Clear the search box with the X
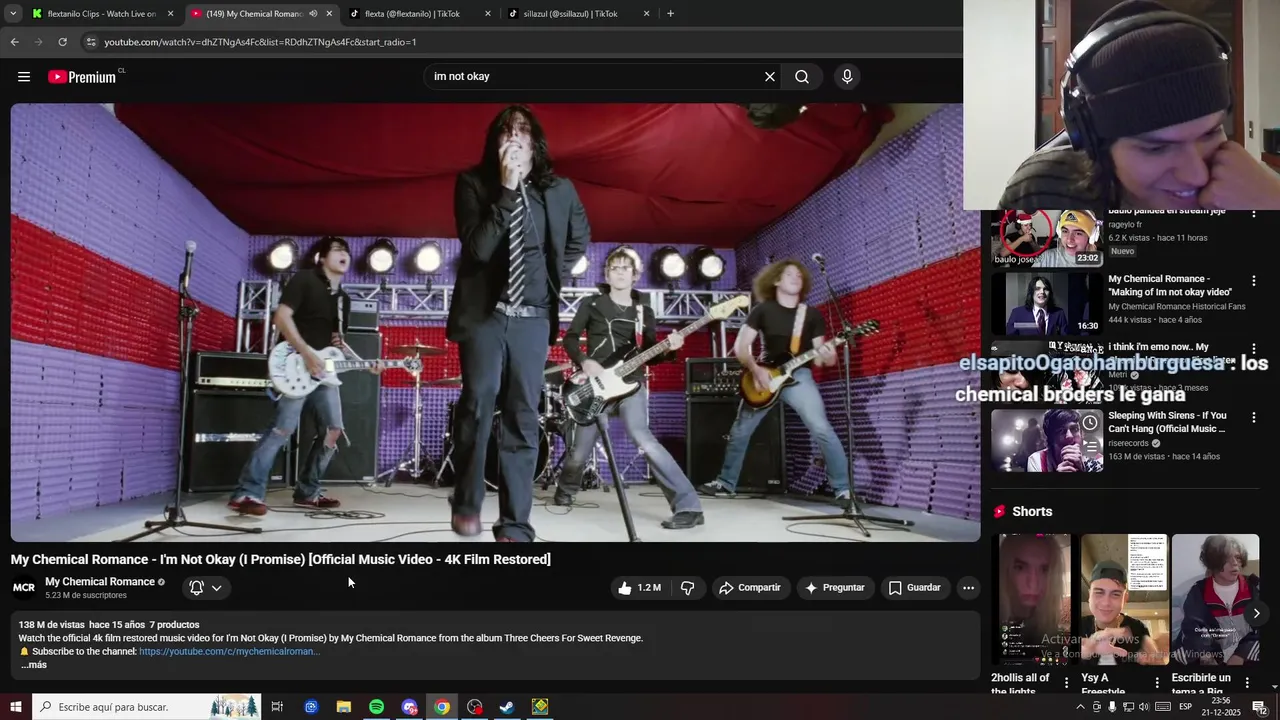The image size is (1280, 720). pyautogui.click(x=770, y=77)
